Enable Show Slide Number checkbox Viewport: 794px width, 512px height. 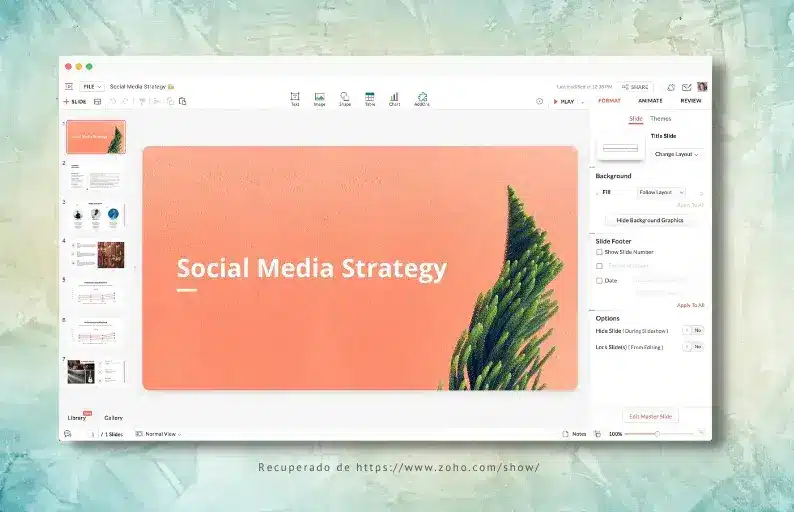(600, 252)
